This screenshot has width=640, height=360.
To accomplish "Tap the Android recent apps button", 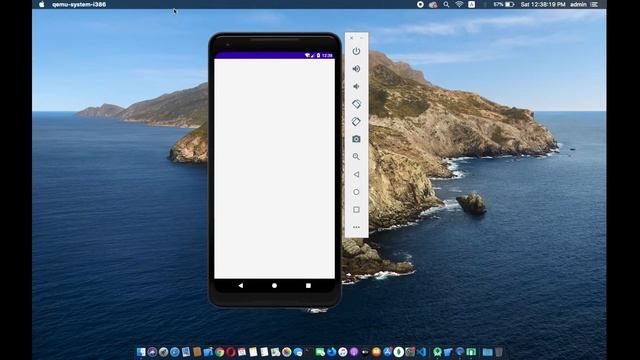I will pyautogui.click(x=308, y=286).
